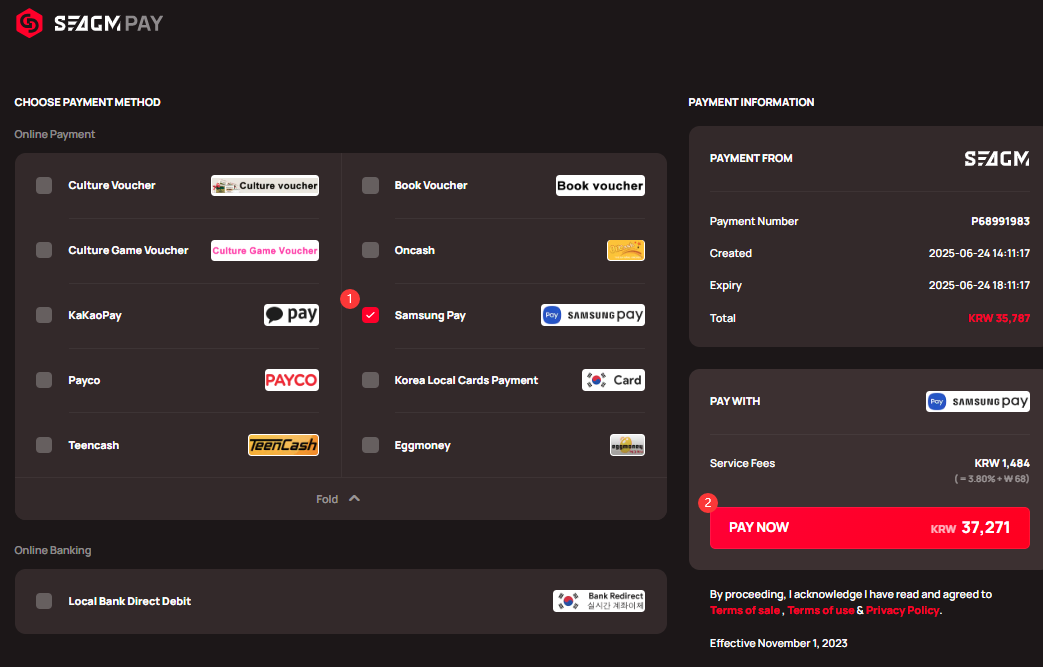Click the Eggmoney logo image
The height and width of the screenshot is (667, 1043).
click(x=627, y=445)
